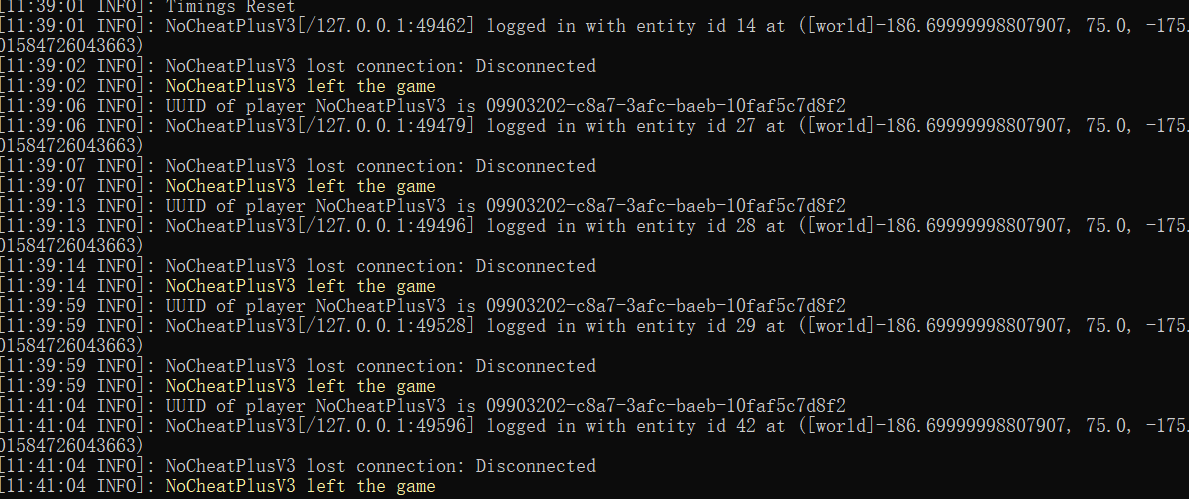Click the "entity id 42" login text

point(699,426)
